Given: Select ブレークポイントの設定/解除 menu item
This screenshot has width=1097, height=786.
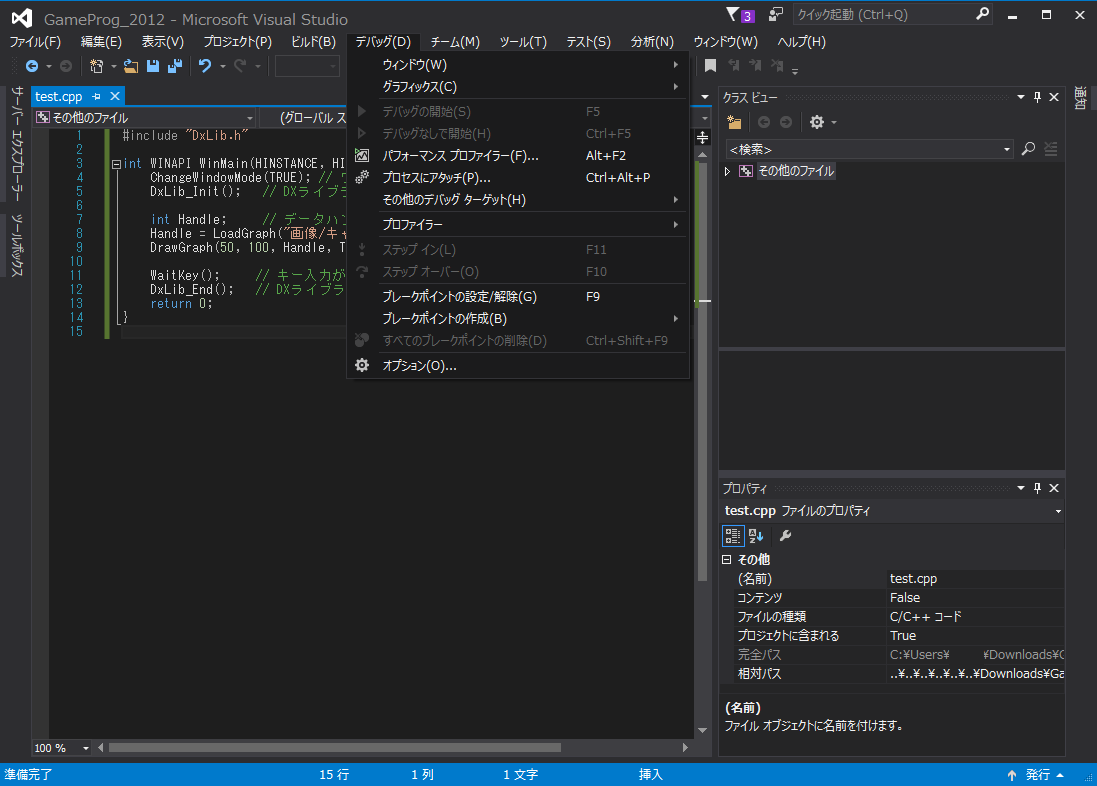Looking at the screenshot, I should click(459, 297).
